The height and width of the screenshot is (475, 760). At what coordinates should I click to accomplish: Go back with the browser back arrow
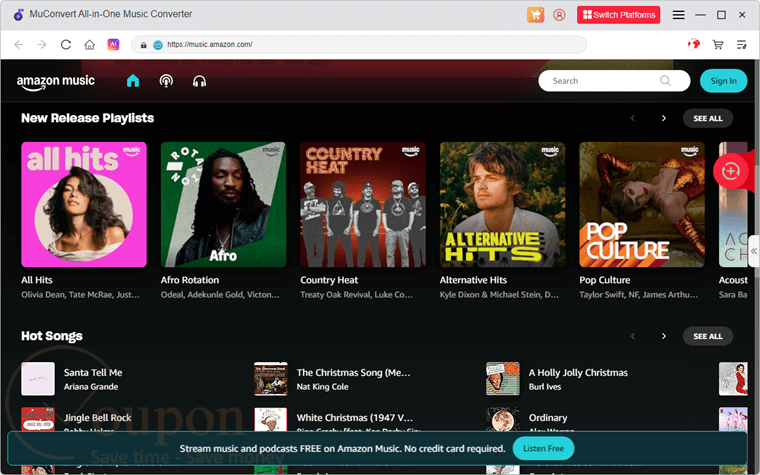click(x=18, y=45)
